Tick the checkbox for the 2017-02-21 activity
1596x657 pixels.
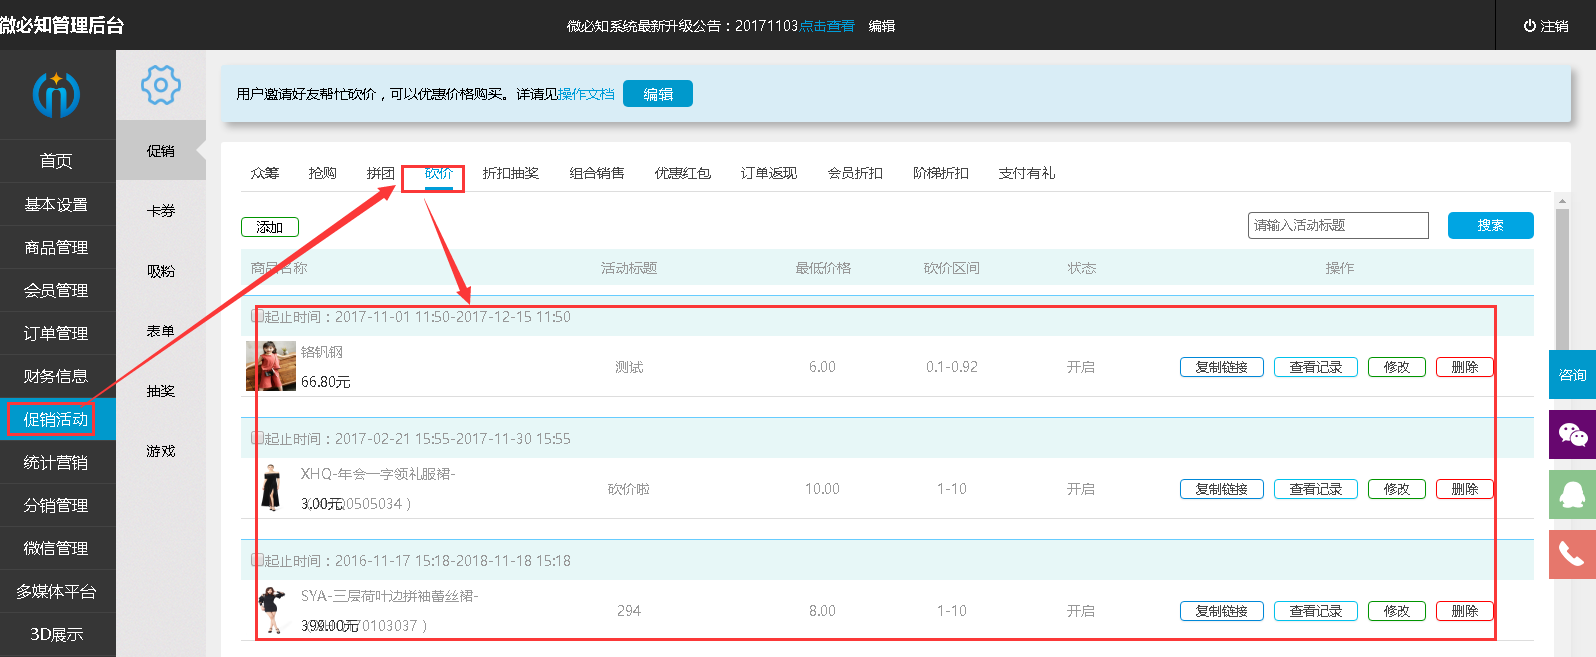click(x=257, y=438)
